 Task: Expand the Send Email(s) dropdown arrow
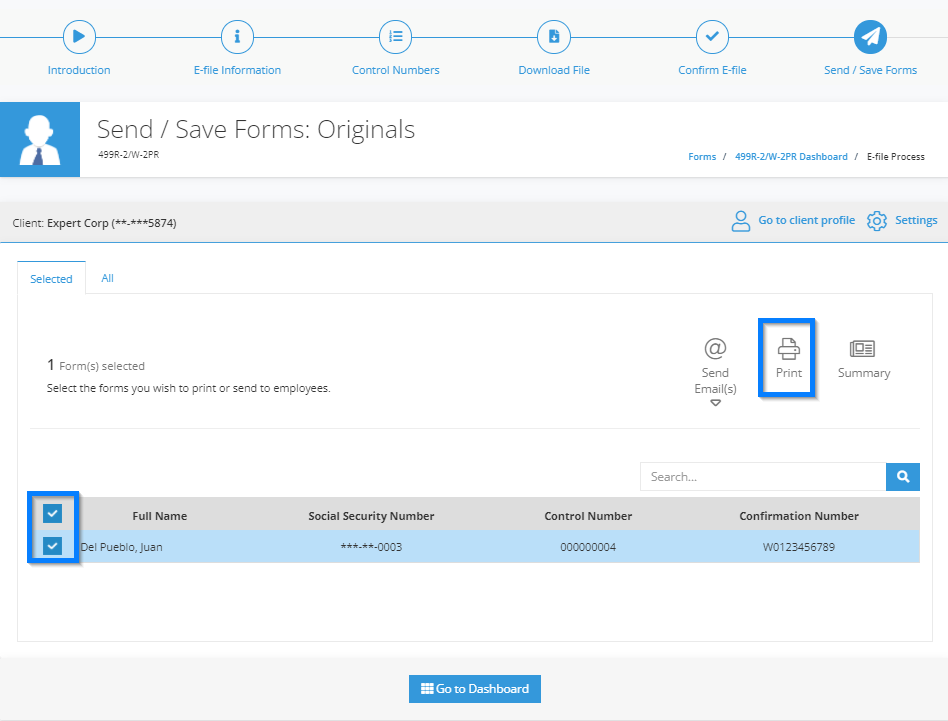(x=715, y=403)
